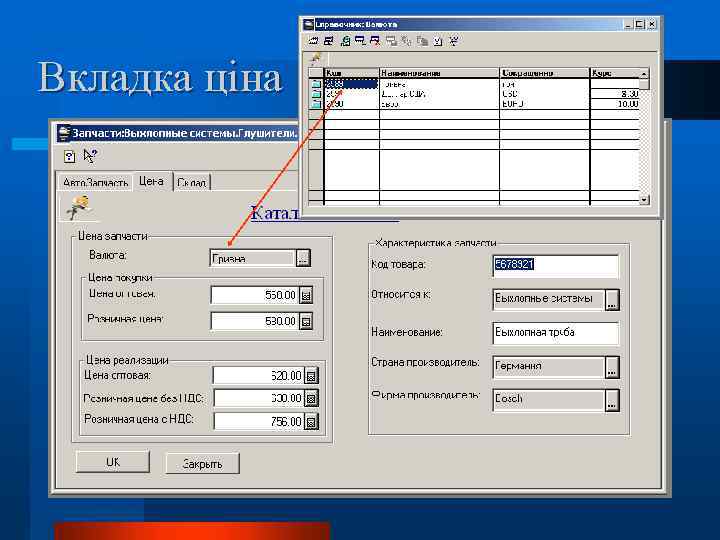720x540 pixels.
Task: Click the Цена оптовая field 620.00
Action: point(258,376)
